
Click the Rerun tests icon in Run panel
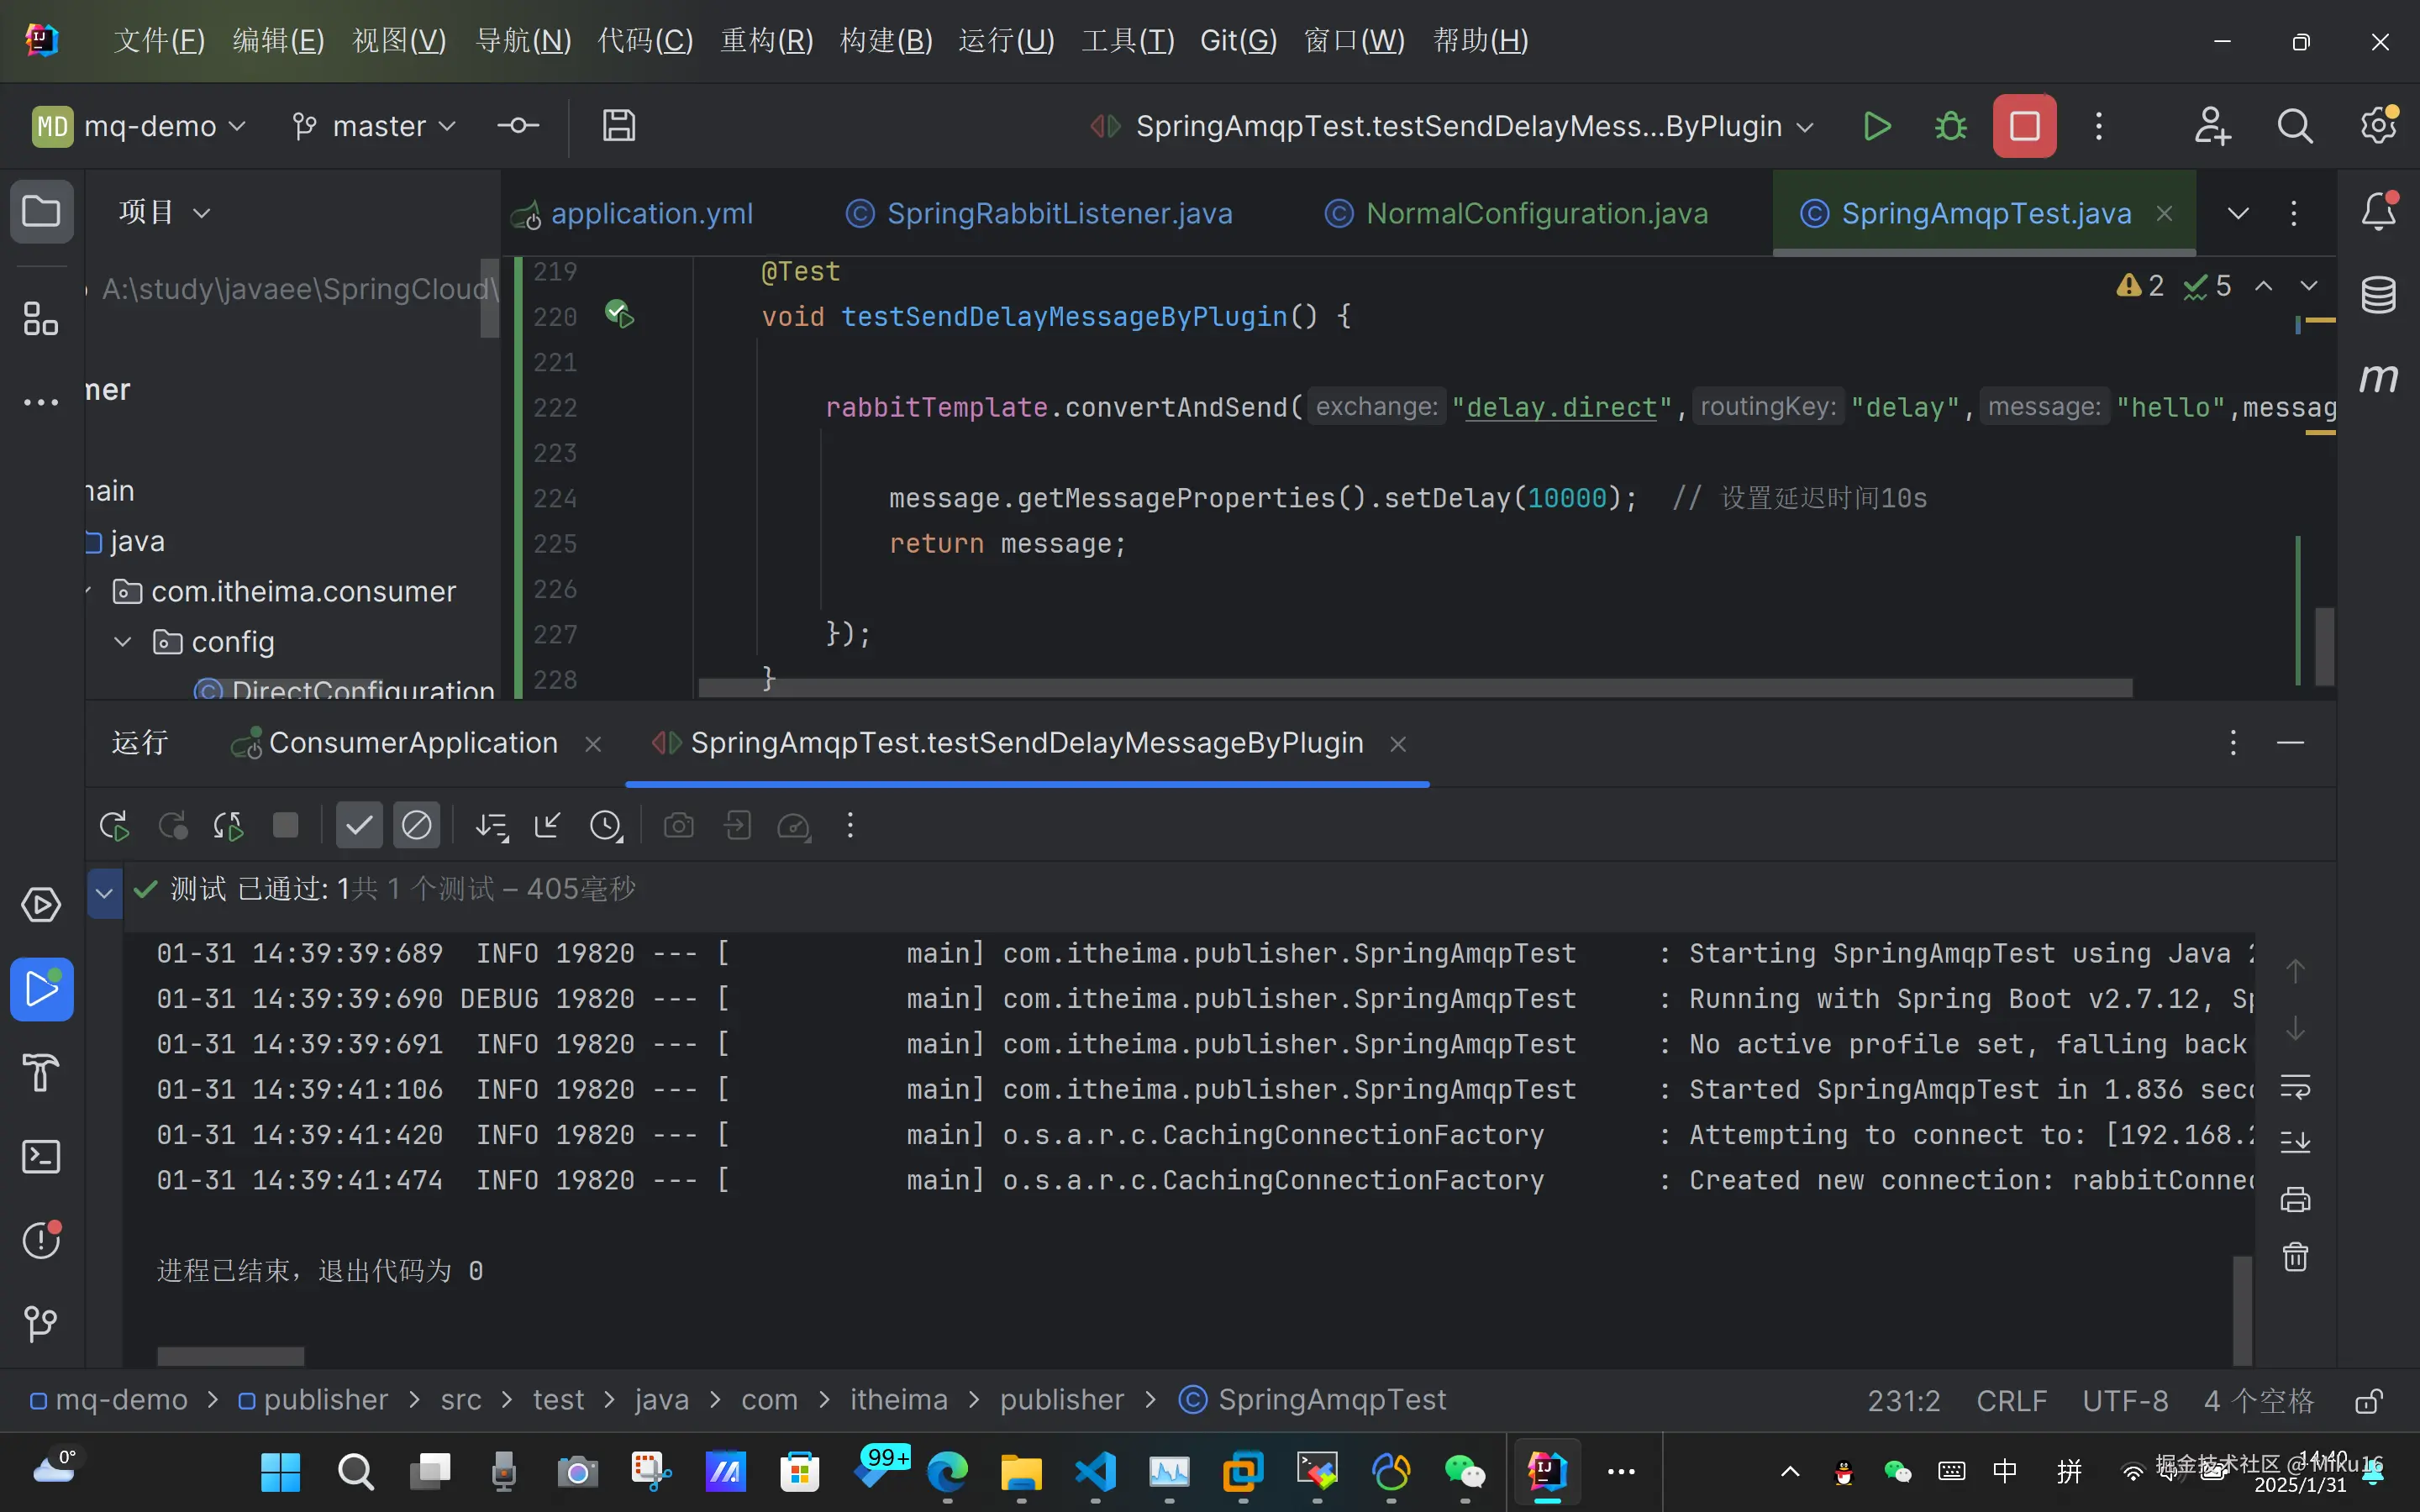click(114, 826)
